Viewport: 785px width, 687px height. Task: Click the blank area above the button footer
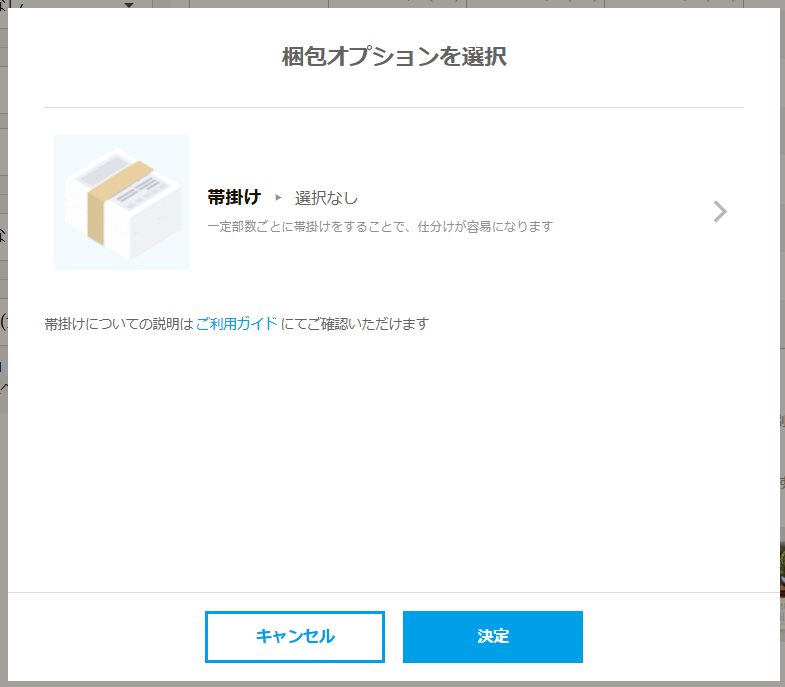pos(393,480)
